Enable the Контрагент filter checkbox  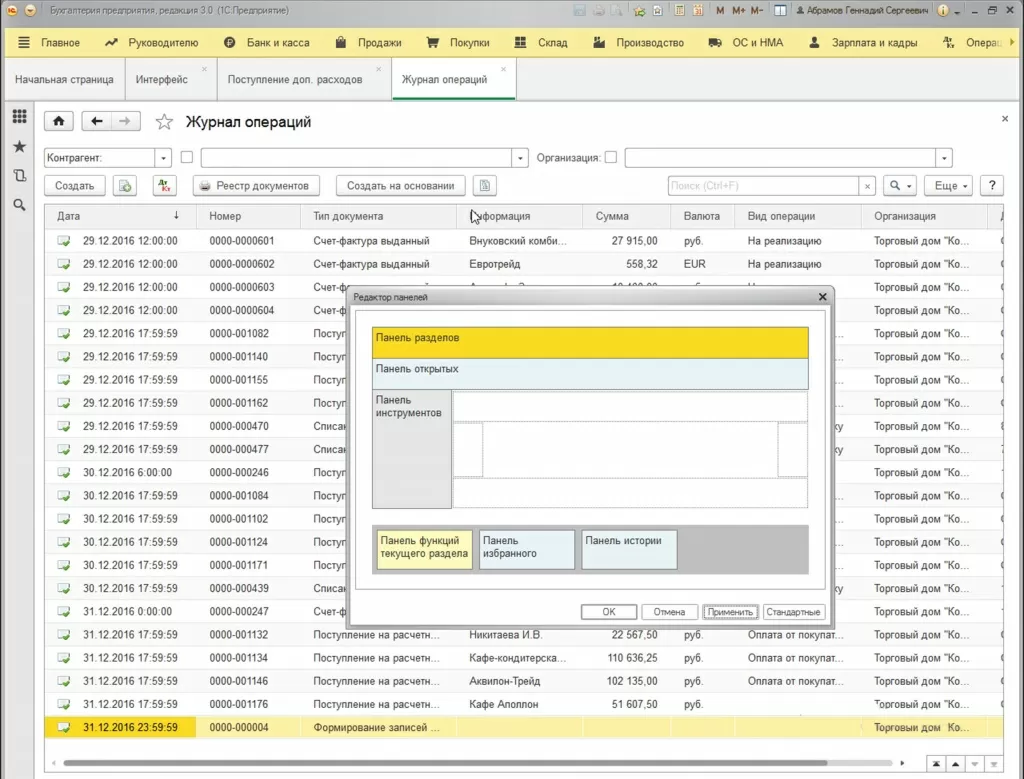[187, 157]
